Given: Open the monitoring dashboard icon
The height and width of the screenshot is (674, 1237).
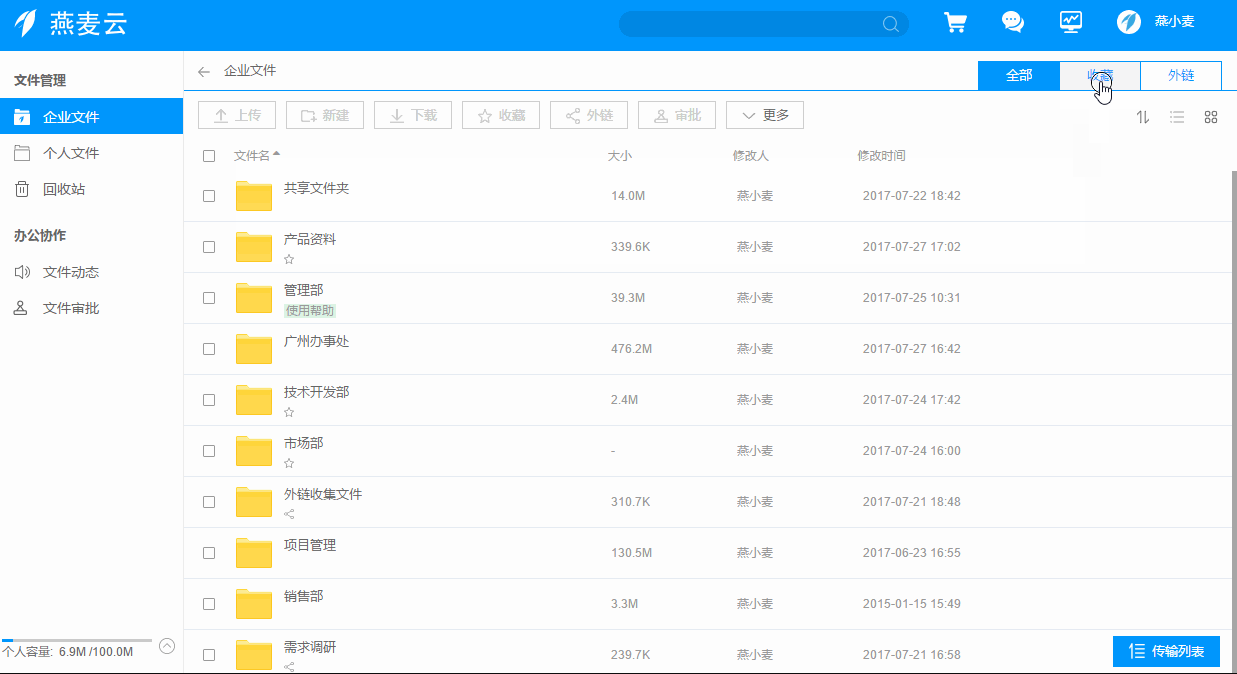Looking at the screenshot, I should tap(1071, 21).
